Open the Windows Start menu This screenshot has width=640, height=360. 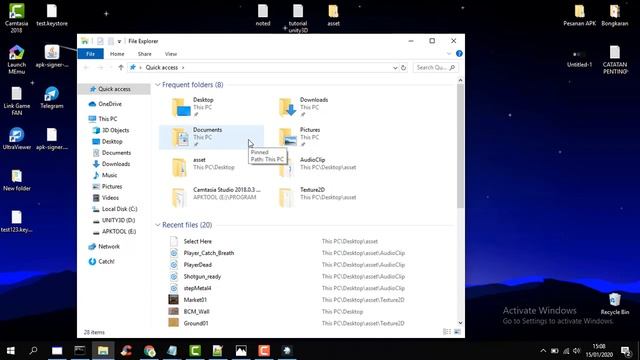[11, 351]
